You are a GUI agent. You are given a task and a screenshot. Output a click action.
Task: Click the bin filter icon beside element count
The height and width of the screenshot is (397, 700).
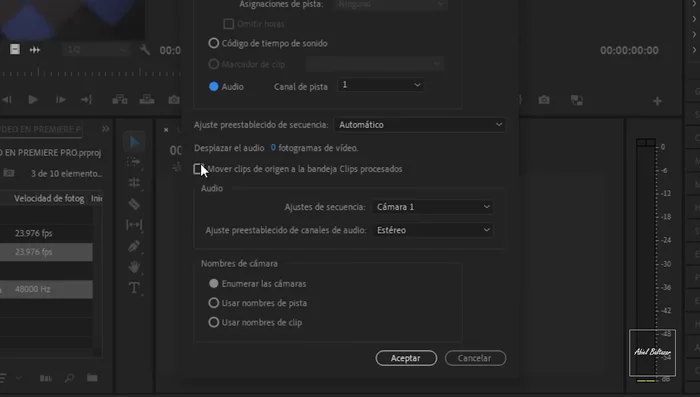pyautogui.click(x=9, y=173)
